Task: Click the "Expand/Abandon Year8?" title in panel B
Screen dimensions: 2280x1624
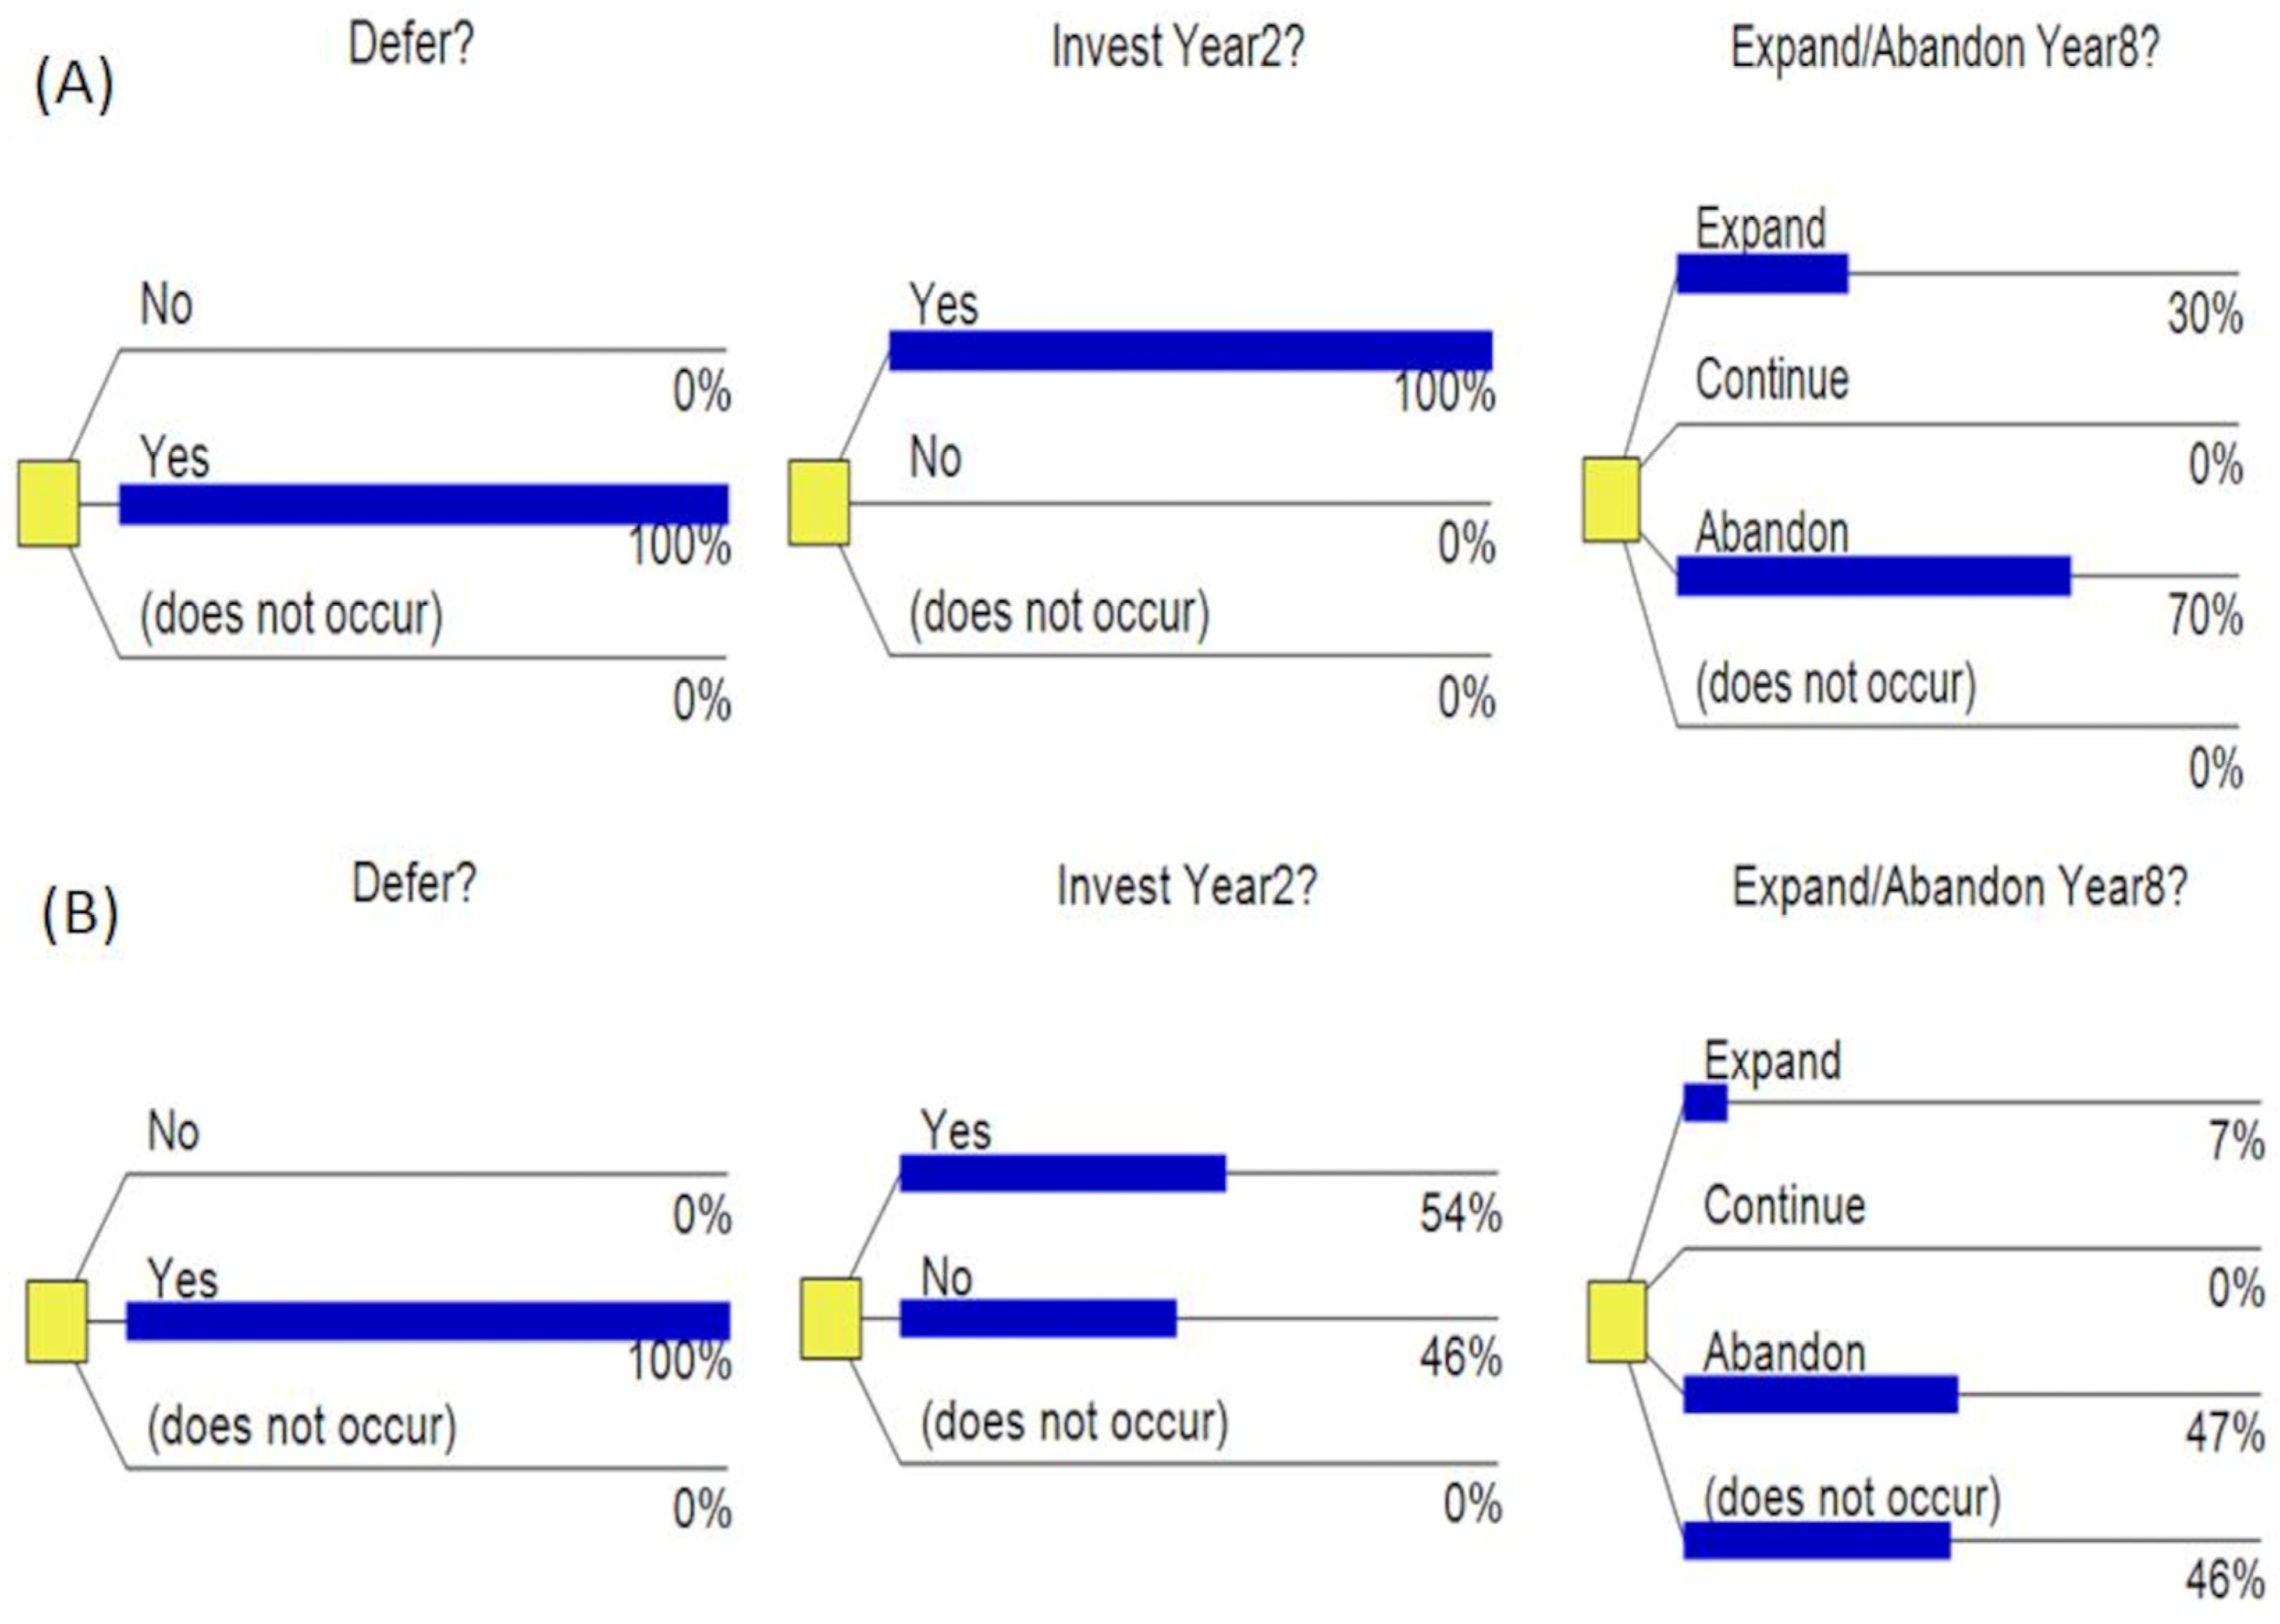Action: 1959,887
